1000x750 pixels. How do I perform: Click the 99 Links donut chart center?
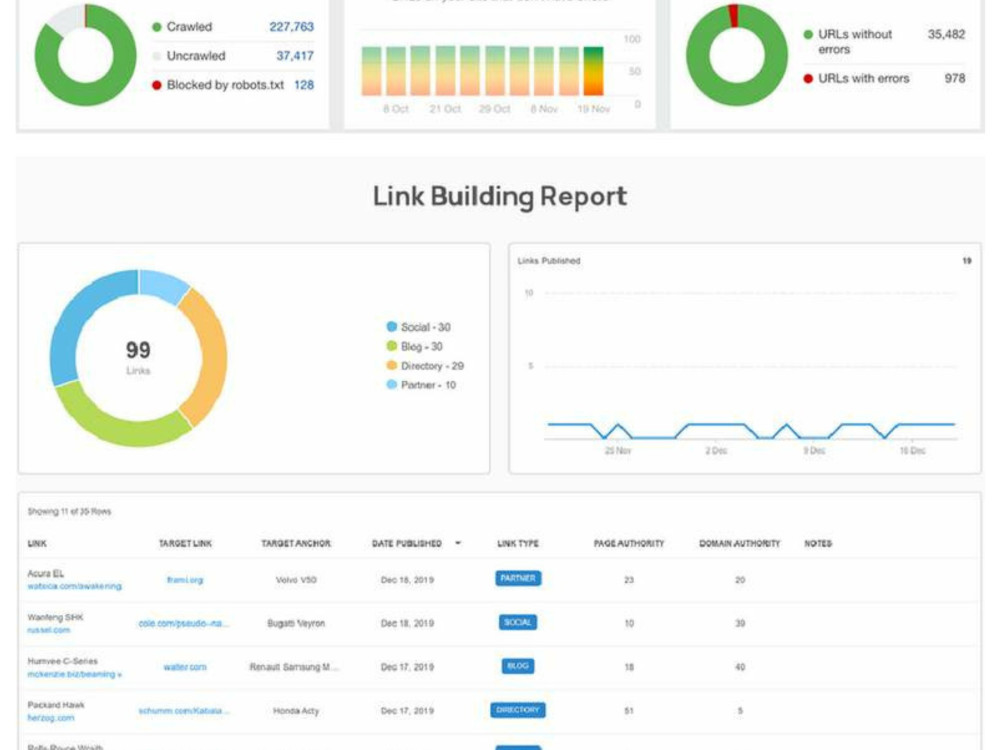coord(138,357)
